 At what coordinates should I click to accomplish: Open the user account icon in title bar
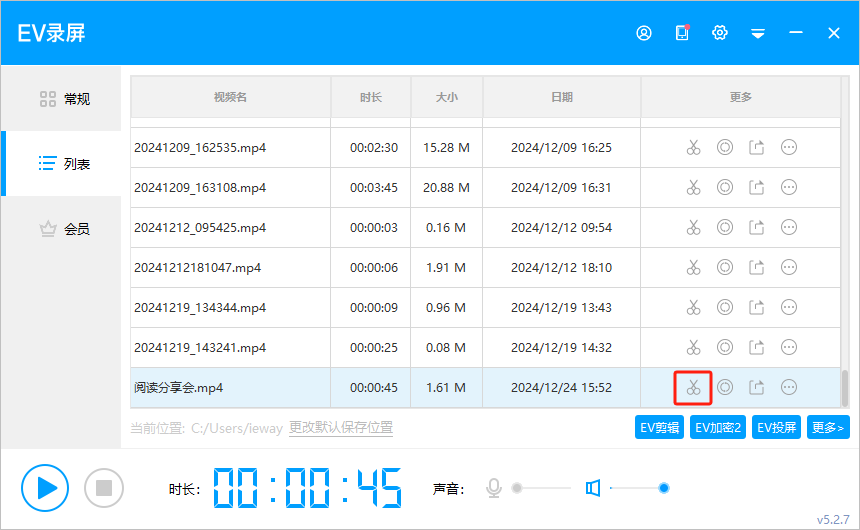[644, 33]
